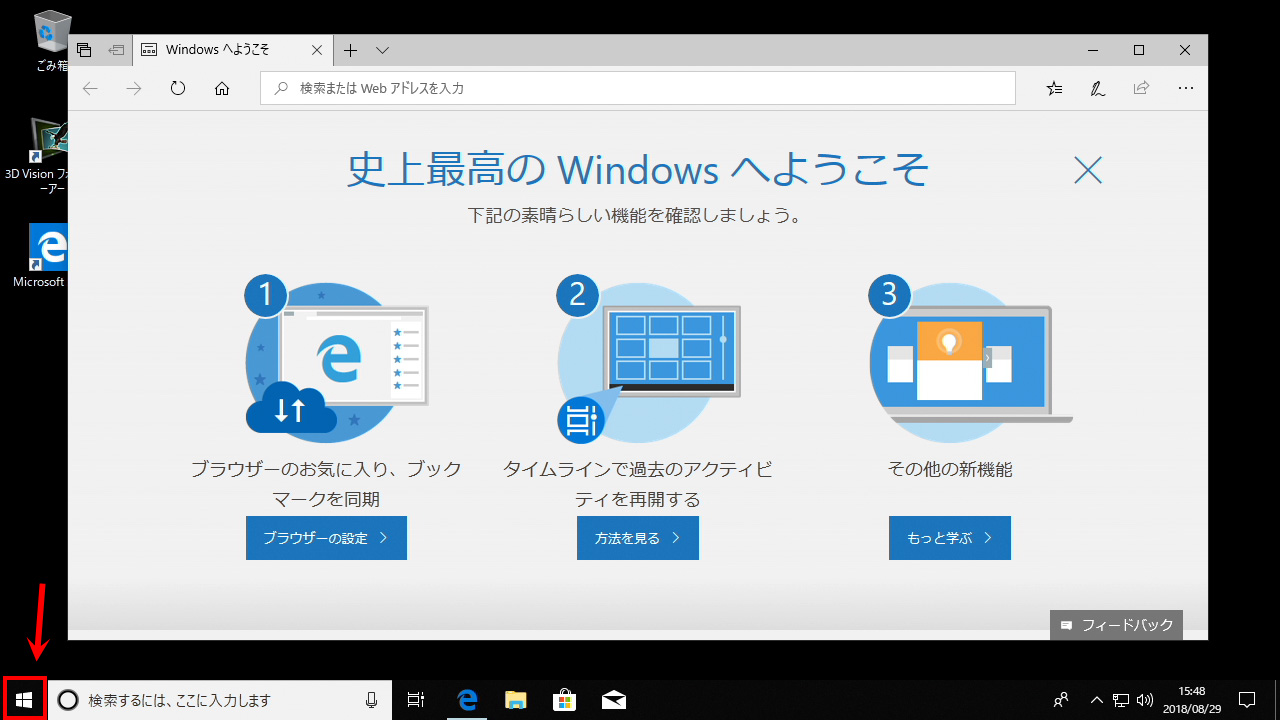The height and width of the screenshot is (720, 1280).
Task: Select the Windows へようこそ tab
Action: tap(233, 50)
